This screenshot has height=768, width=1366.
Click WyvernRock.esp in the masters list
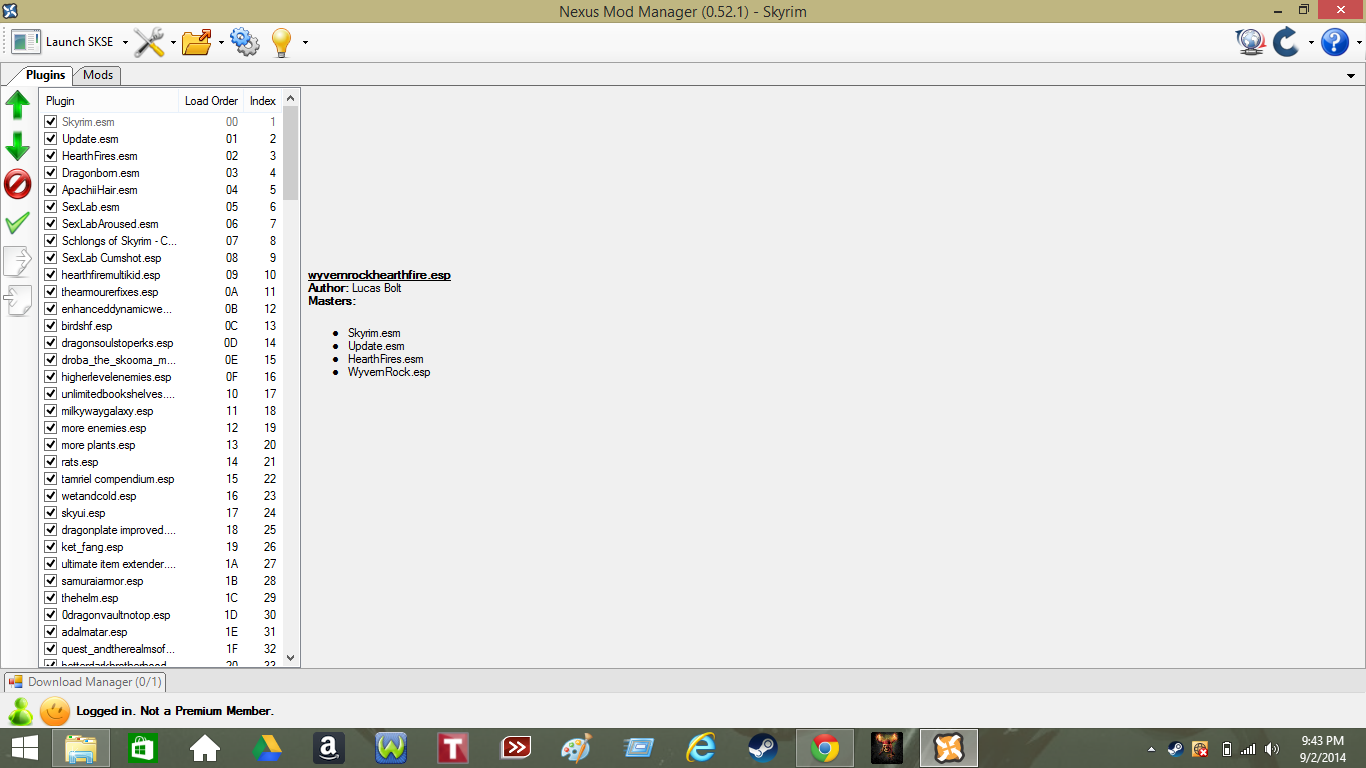389,372
